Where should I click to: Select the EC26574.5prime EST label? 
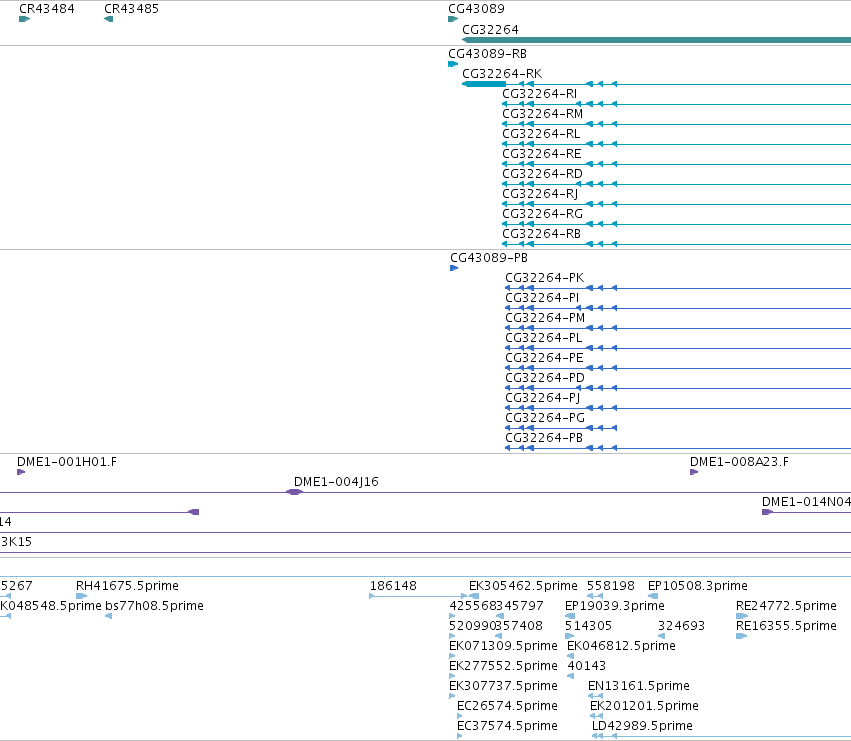pyautogui.click(x=507, y=706)
